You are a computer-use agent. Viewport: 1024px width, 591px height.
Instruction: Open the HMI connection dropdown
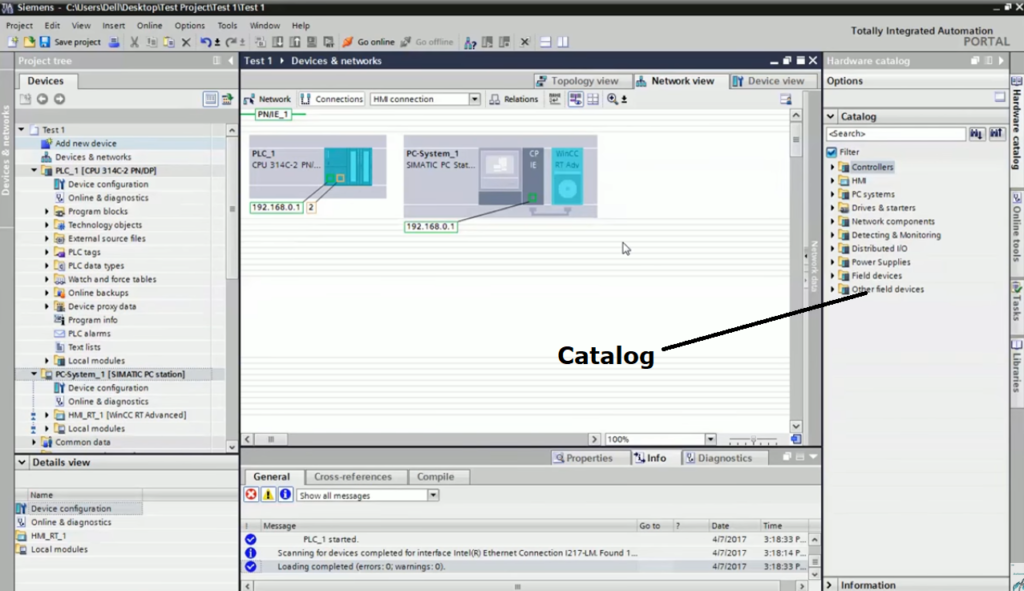tap(474, 99)
